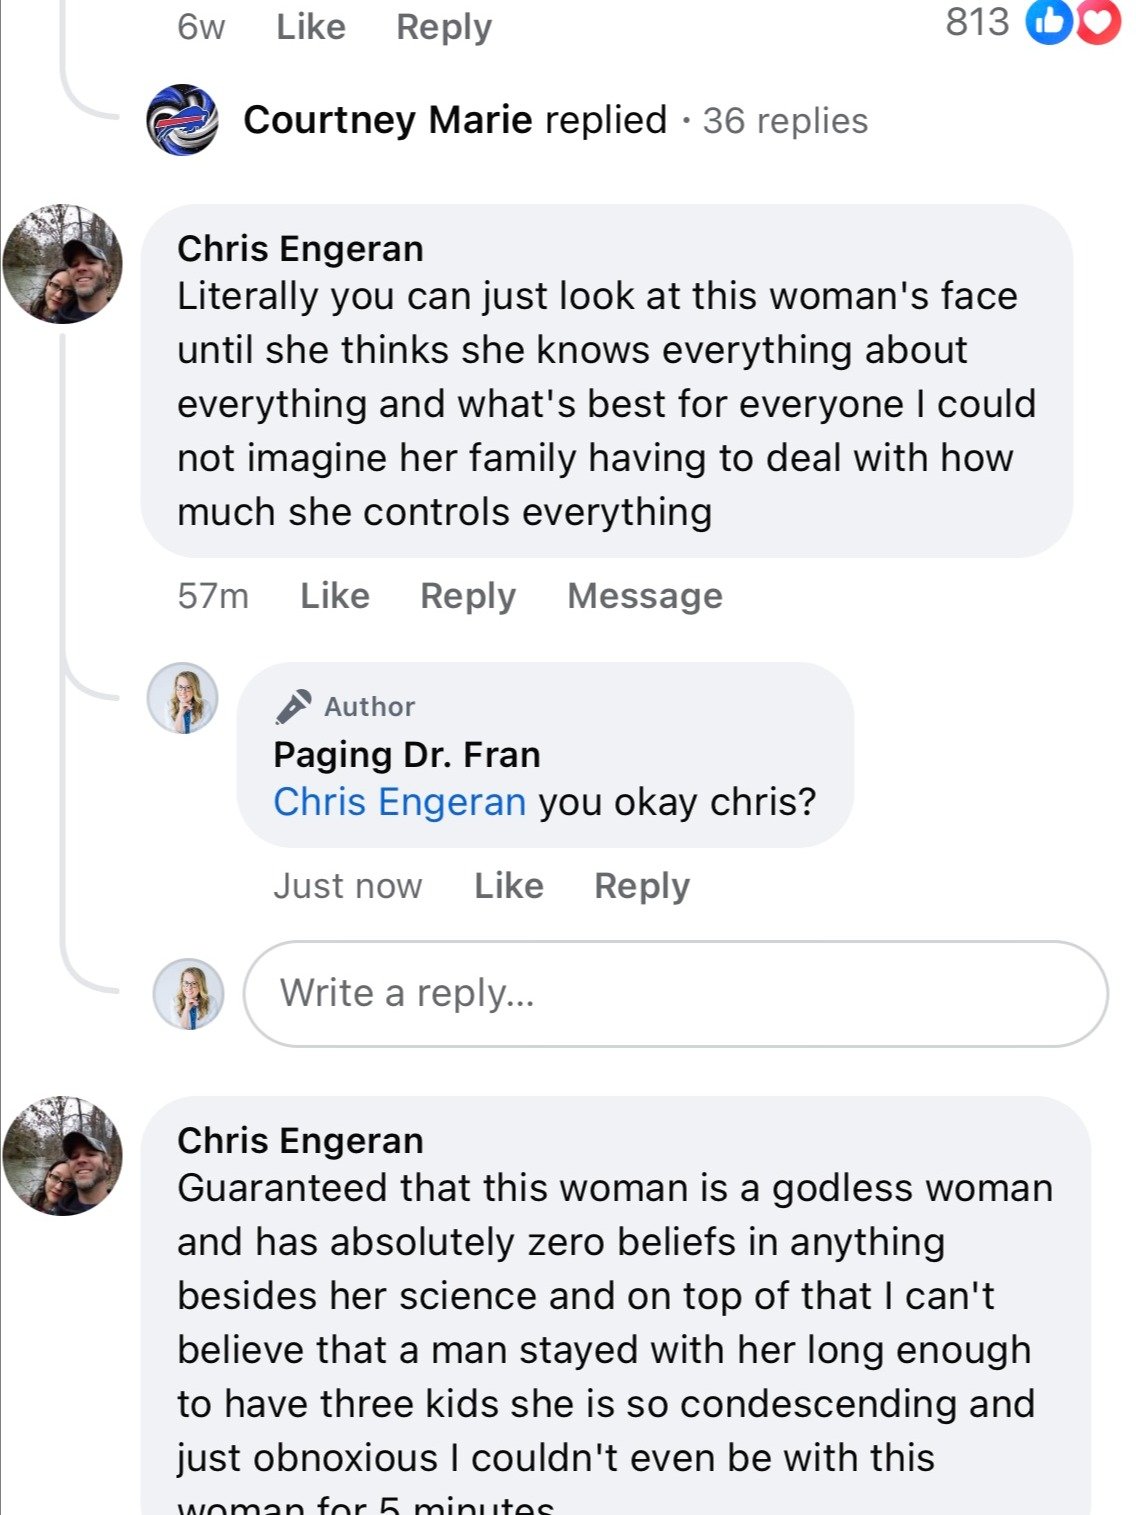Message Chris Engeran from his comment
This screenshot has height=1515, width=1136.
tap(645, 596)
